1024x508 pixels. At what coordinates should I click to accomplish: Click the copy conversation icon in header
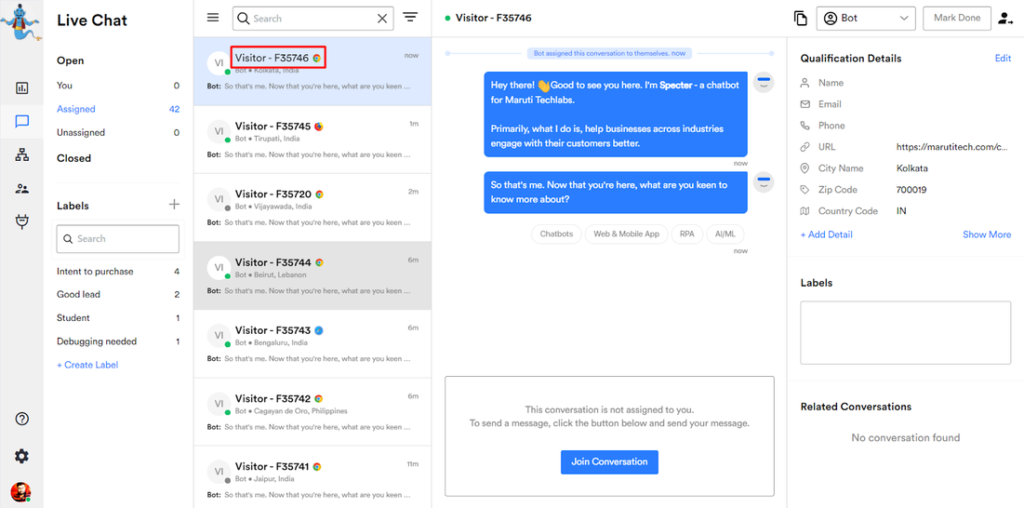click(800, 18)
